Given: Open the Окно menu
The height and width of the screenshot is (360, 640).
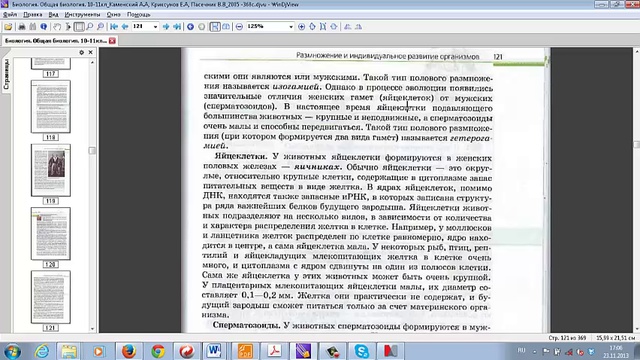Looking at the screenshot, I should coord(113,14).
